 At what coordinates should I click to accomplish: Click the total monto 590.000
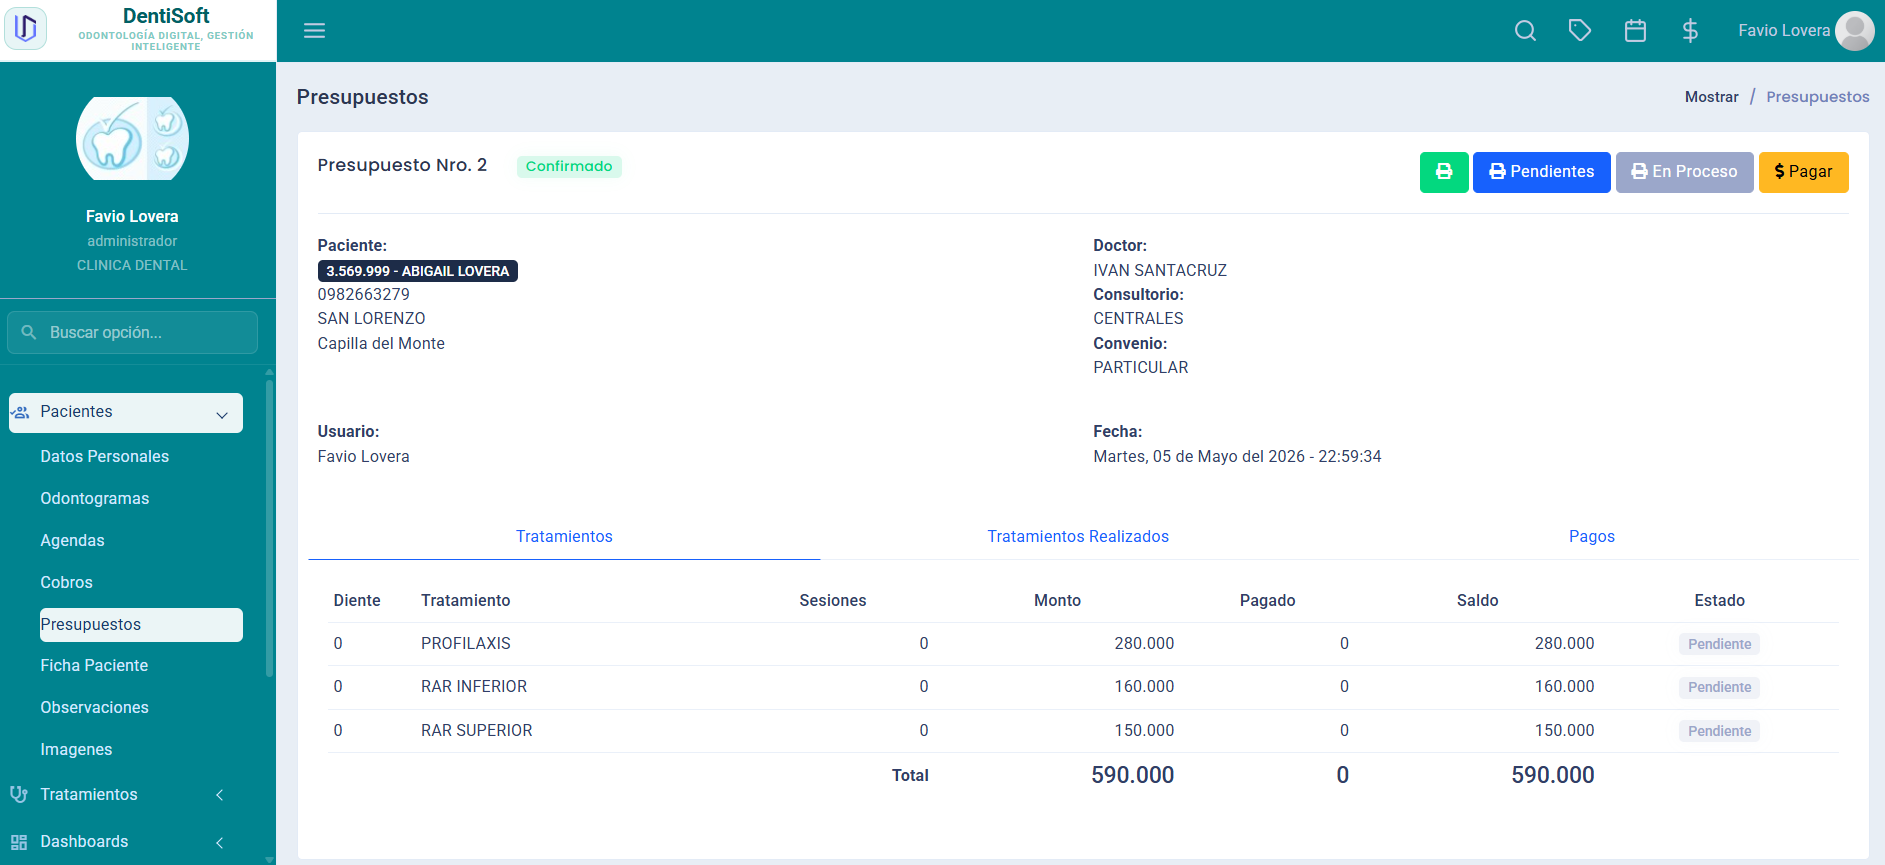tap(1133, 775)
